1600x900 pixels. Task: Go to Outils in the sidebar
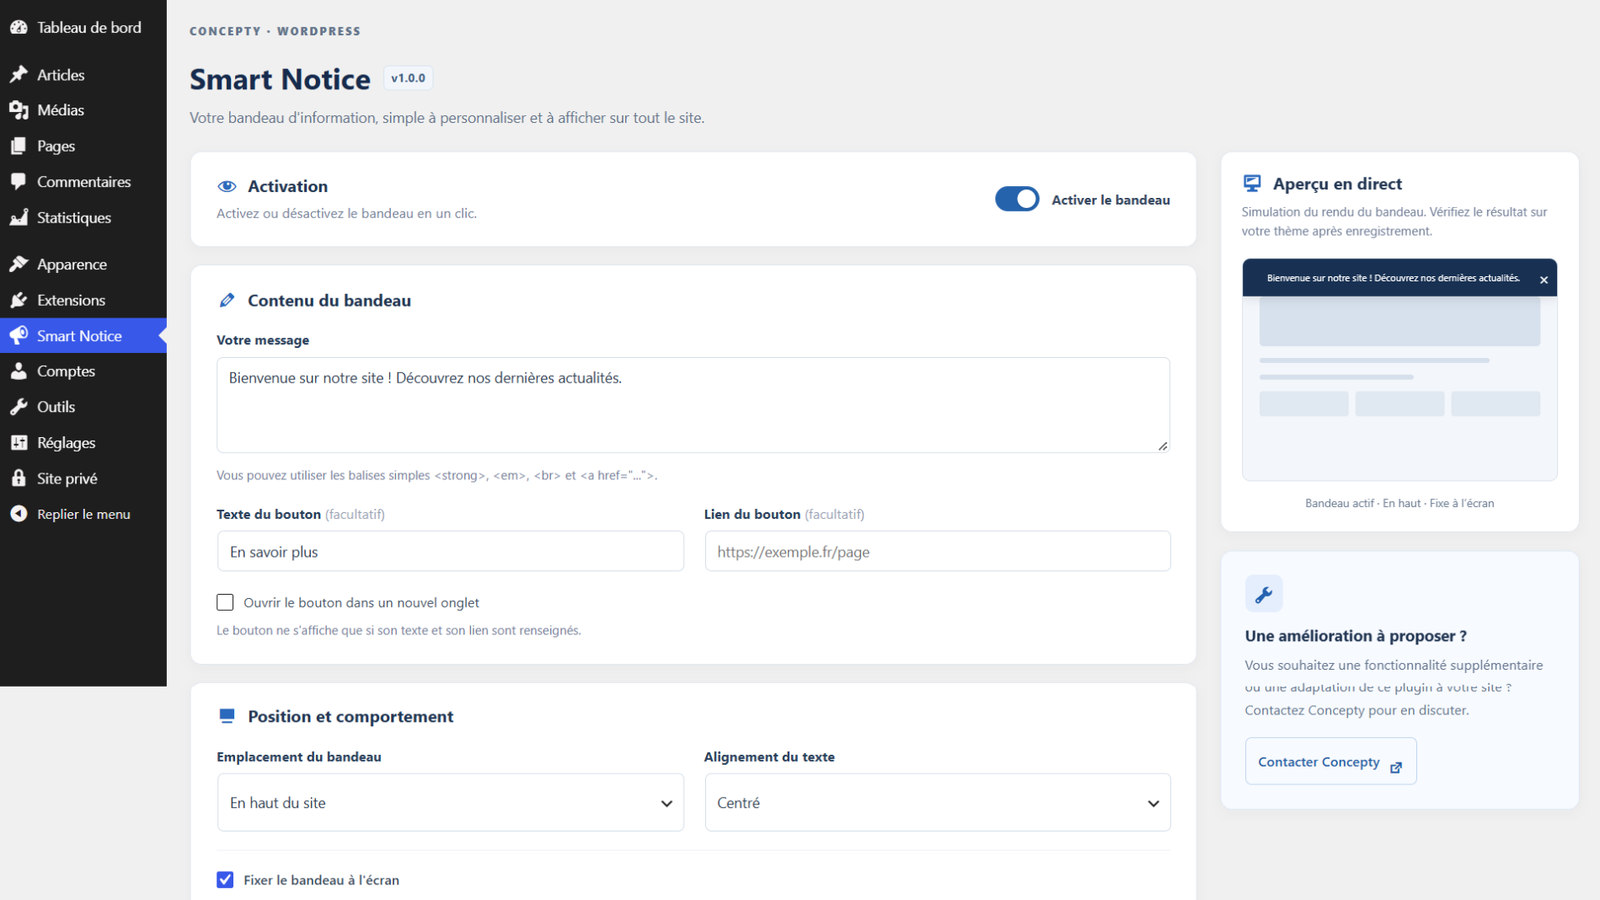pyautogui.click(x=83, y=407)
